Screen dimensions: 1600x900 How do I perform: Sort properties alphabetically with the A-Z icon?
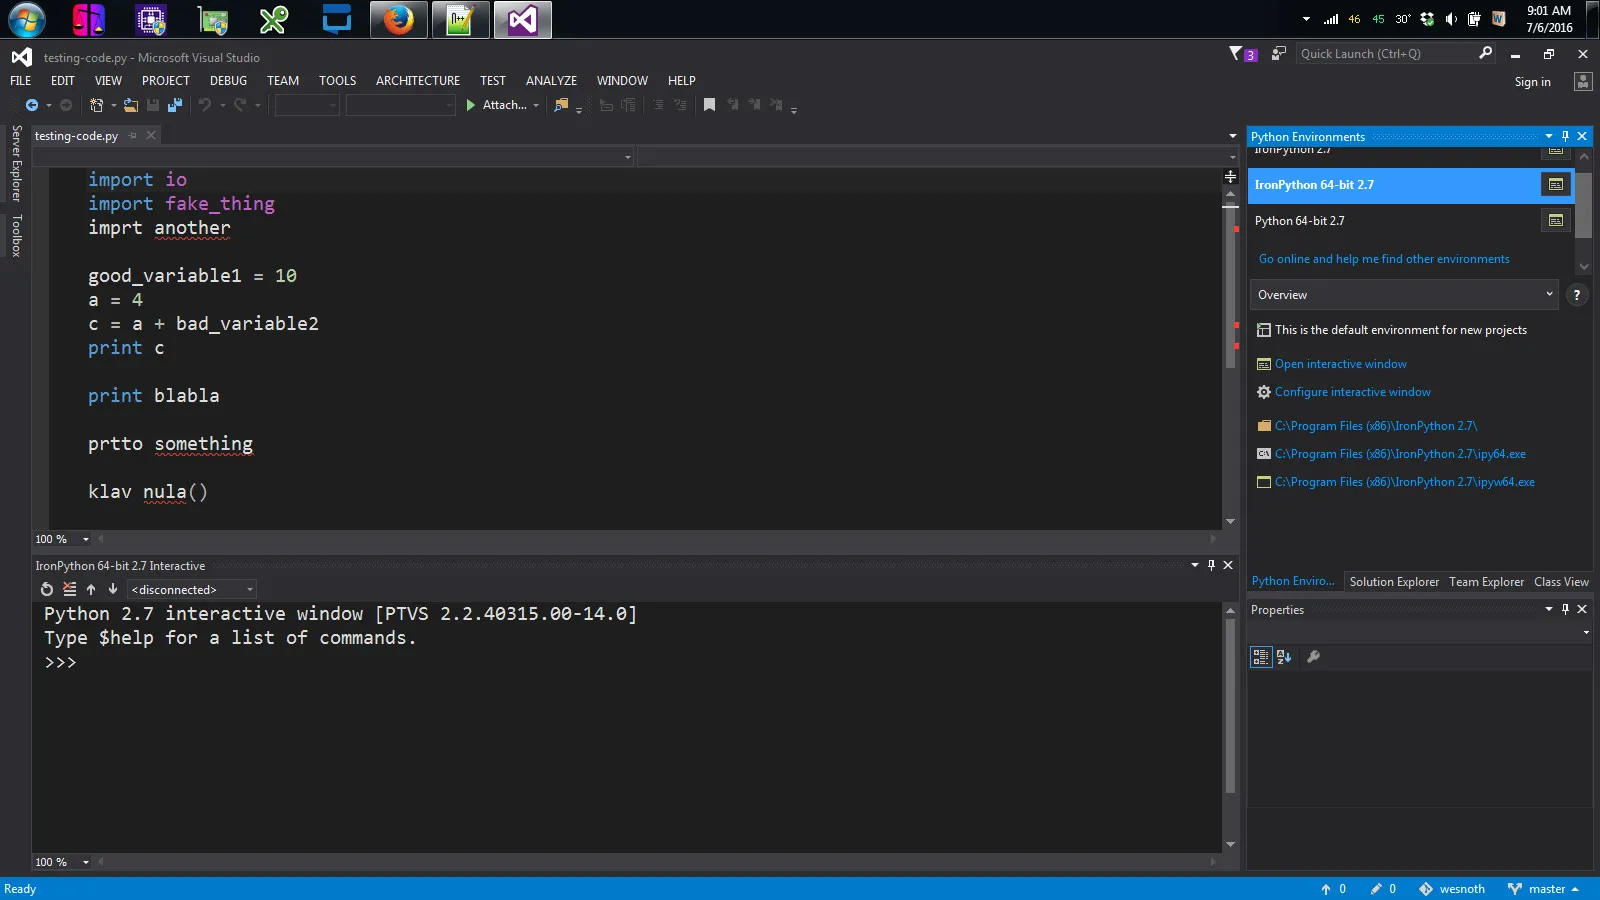1284,657
